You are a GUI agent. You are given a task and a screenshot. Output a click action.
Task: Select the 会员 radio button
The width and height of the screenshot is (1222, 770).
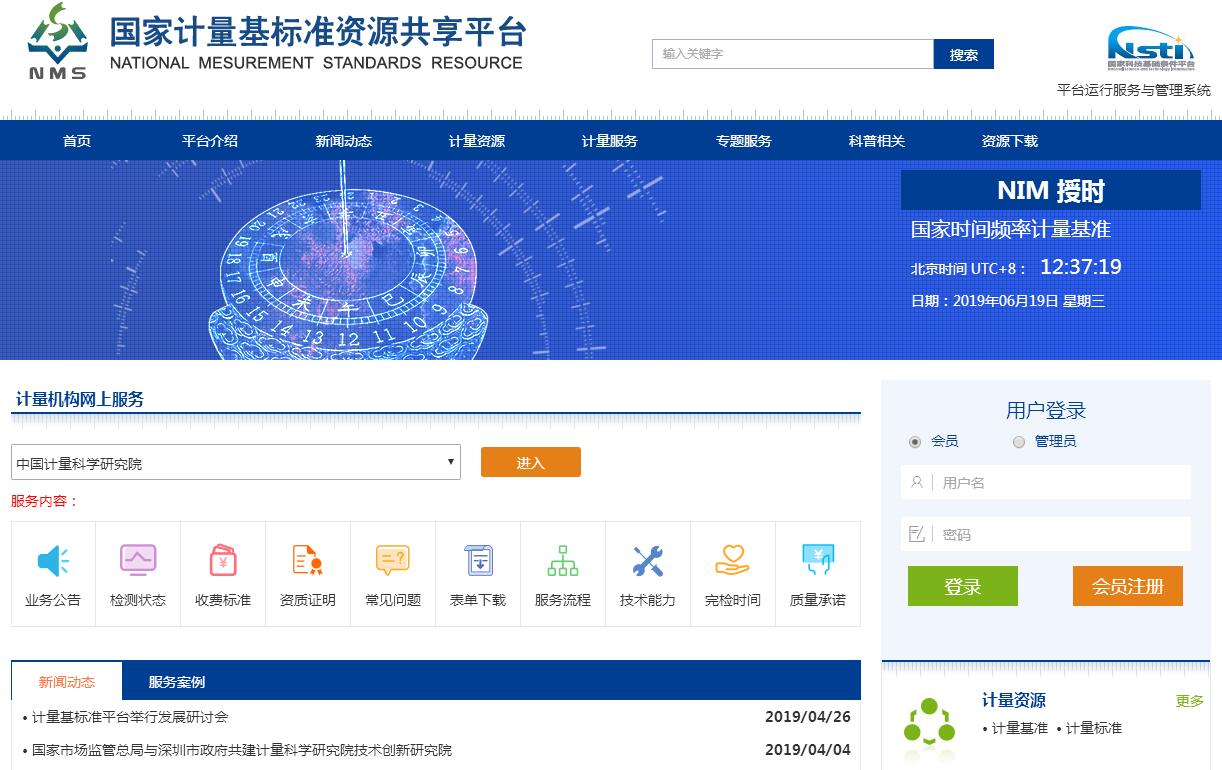click(x=915, y=442)
